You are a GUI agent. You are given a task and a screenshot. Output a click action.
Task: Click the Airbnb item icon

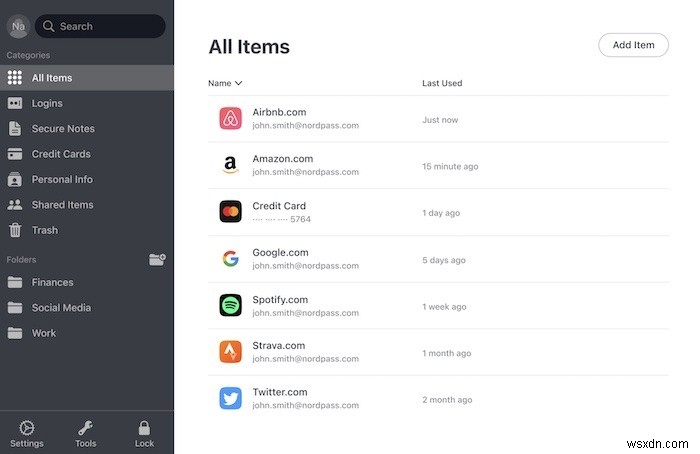230,118
